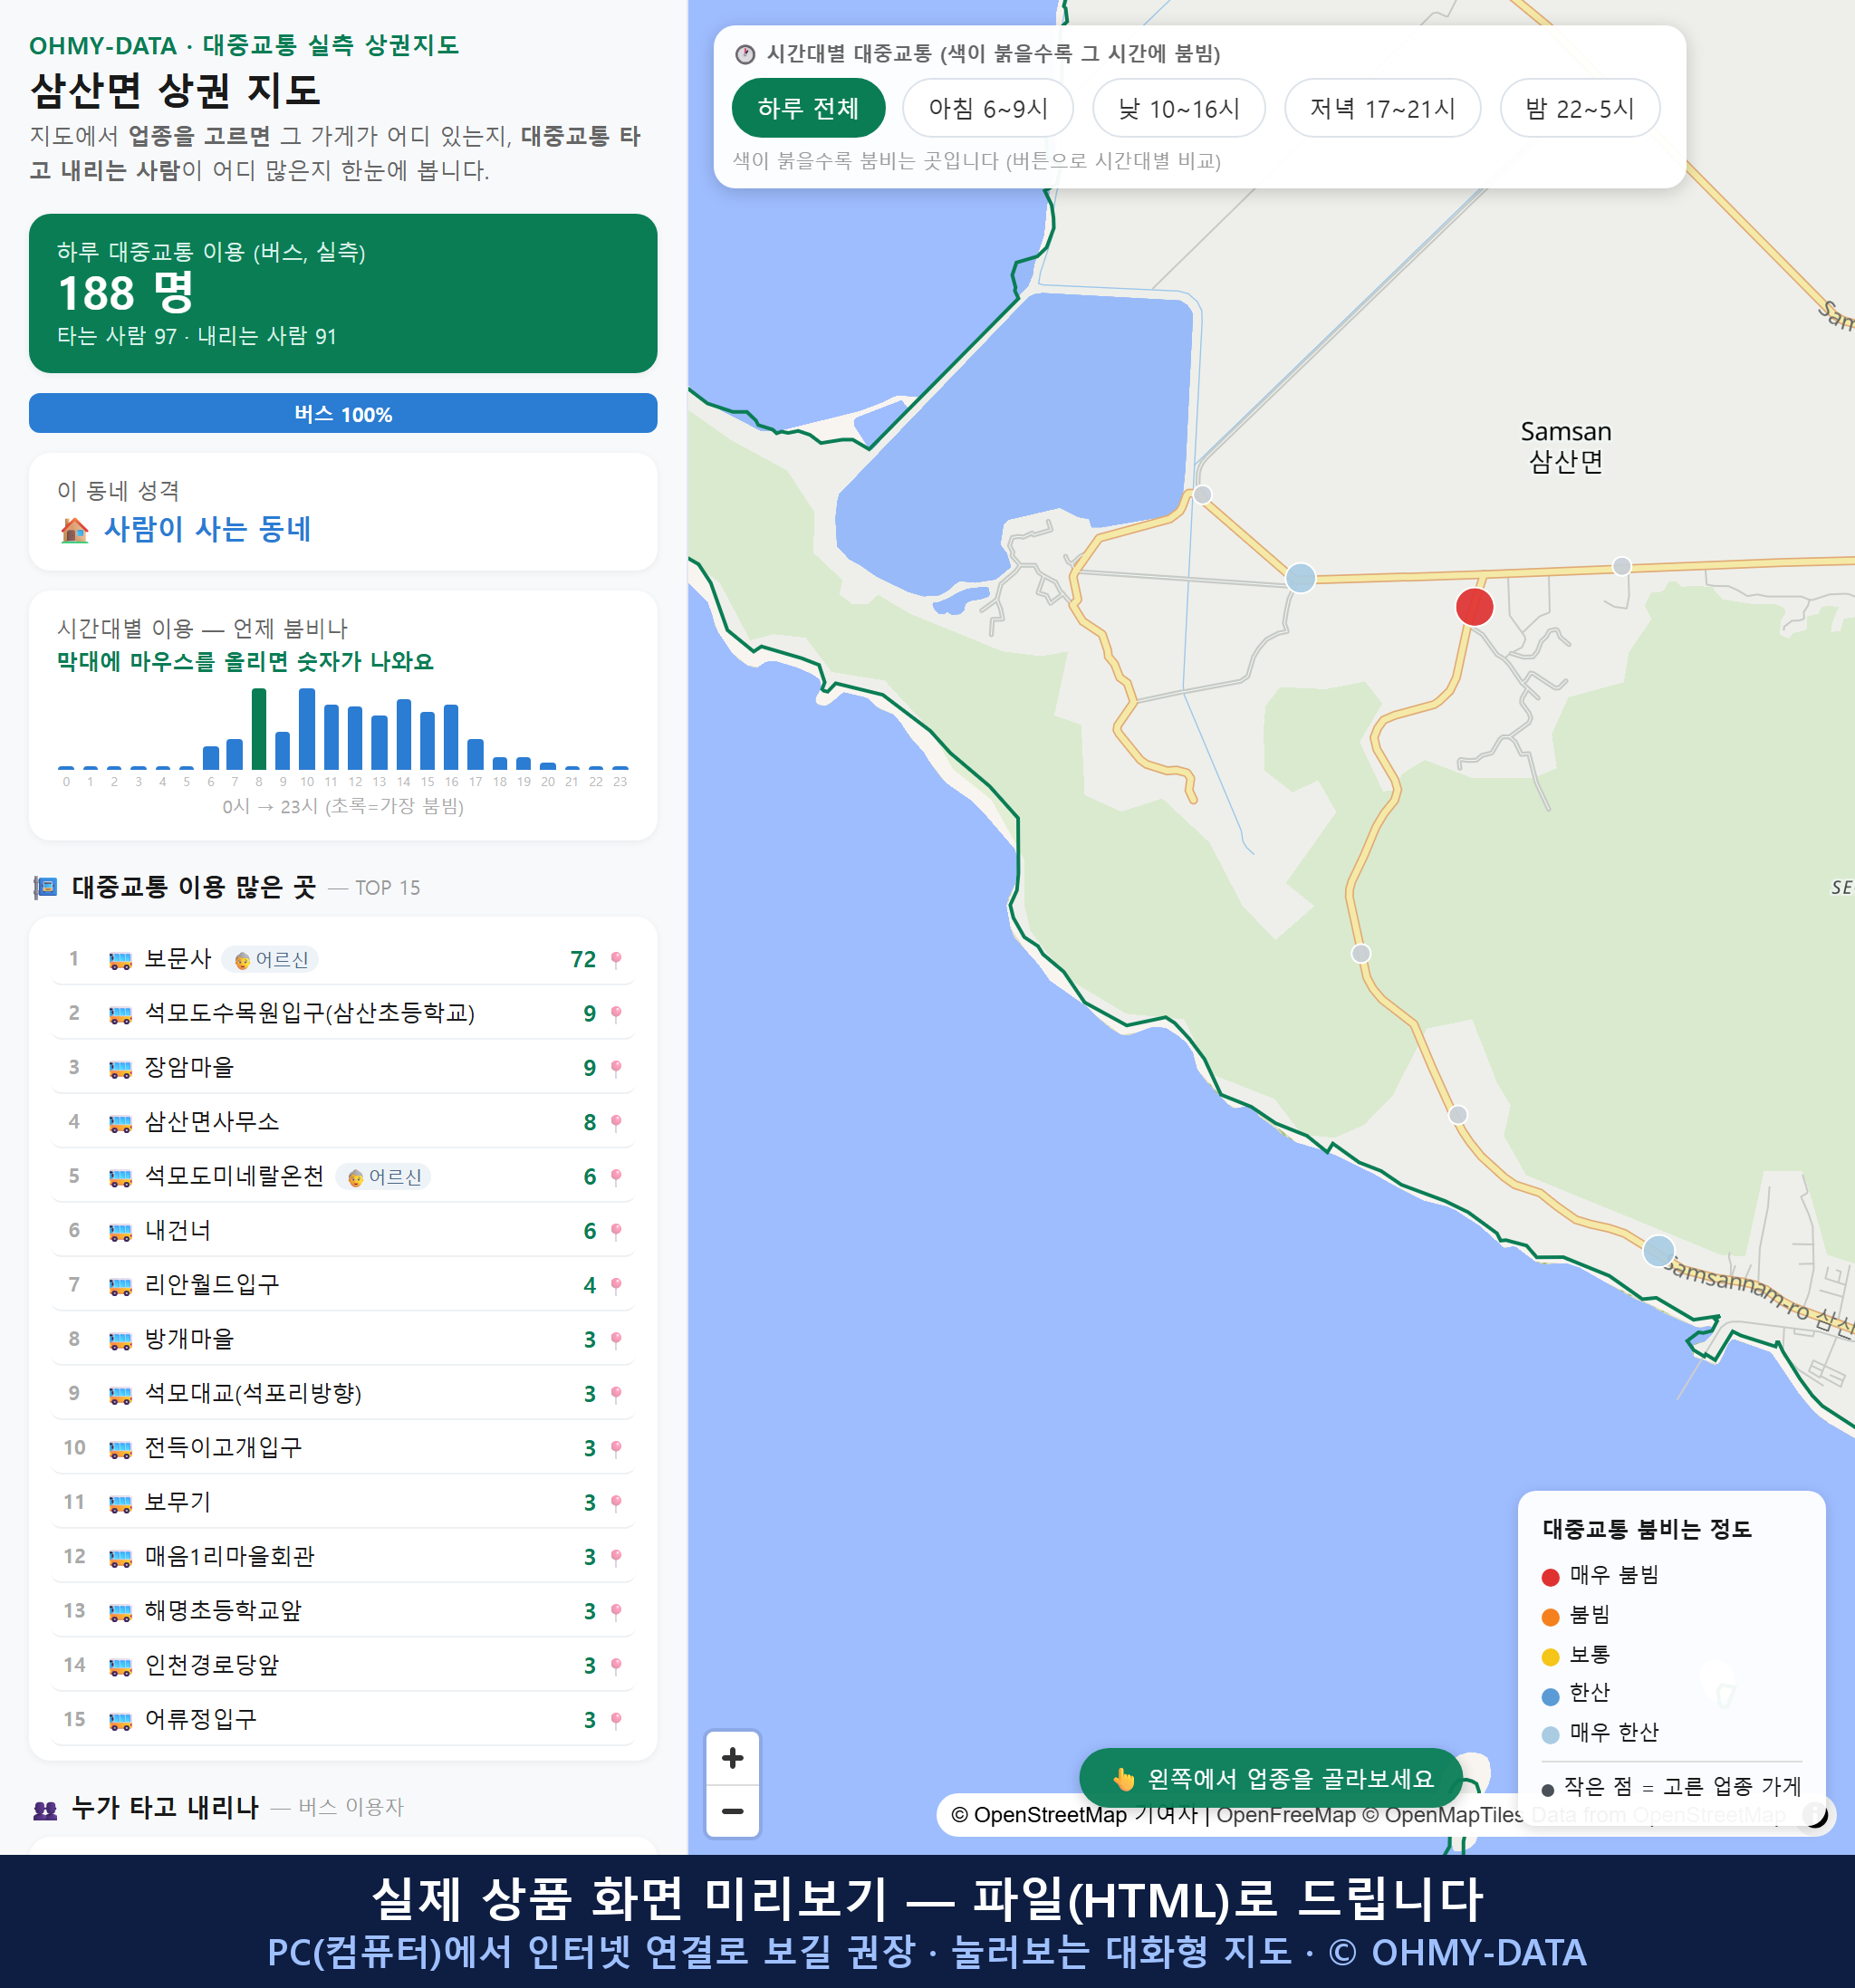Click the 버스 100% blue share bar
Screen dimensions: 1855x1988
pyautogui.click(x=343, y=413)
